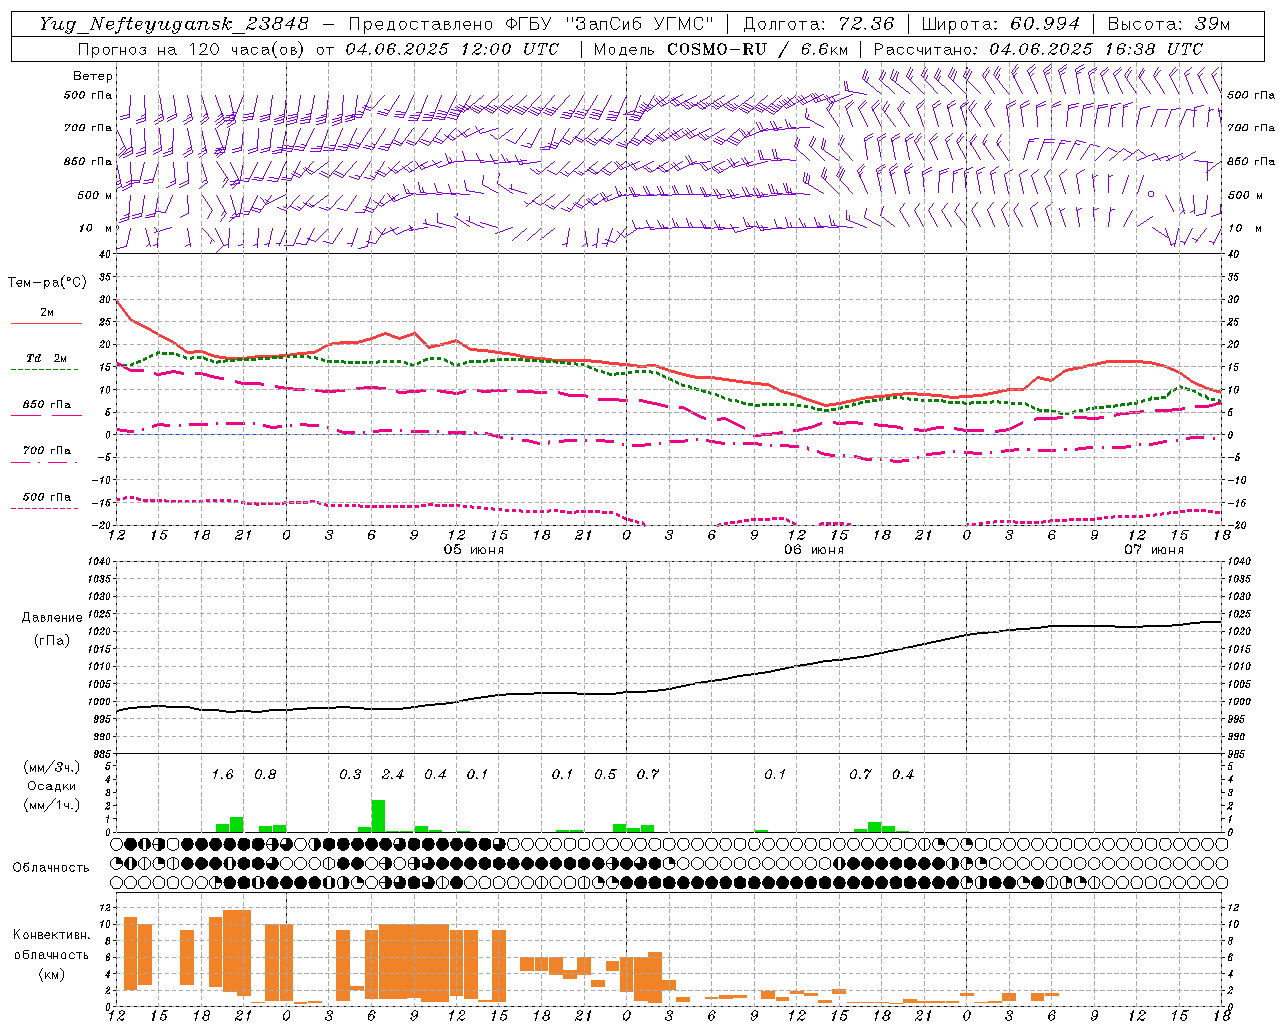This screenshot has height=1024, width=1280.
Task: Click the 'Модель COSMO-RU / 6.6км' text
Action: [721, 49]
